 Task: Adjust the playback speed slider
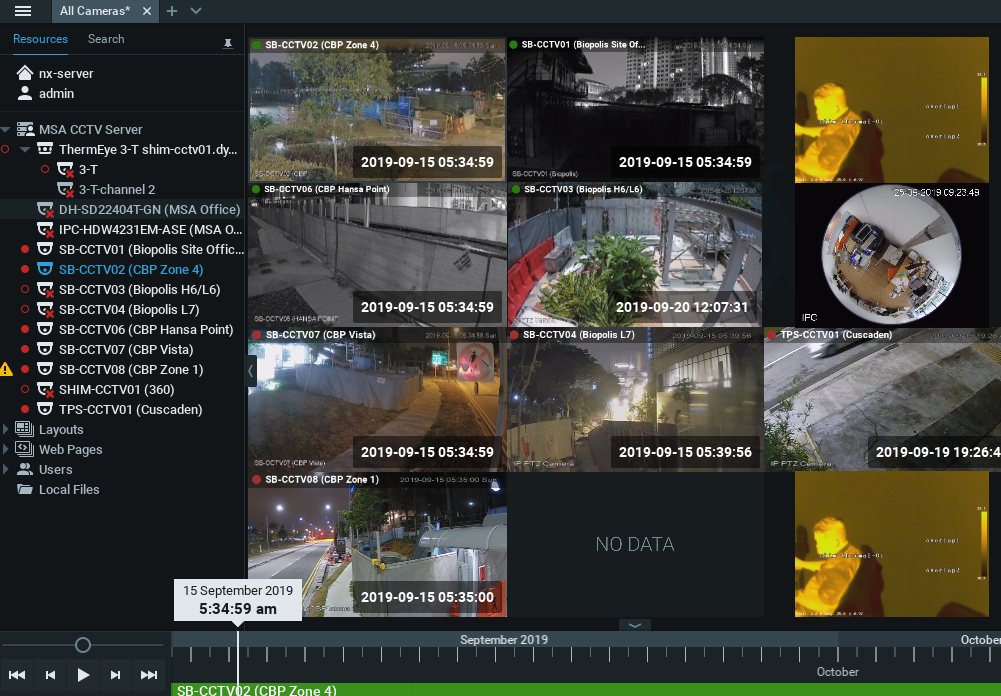click(x=83, y=645)
